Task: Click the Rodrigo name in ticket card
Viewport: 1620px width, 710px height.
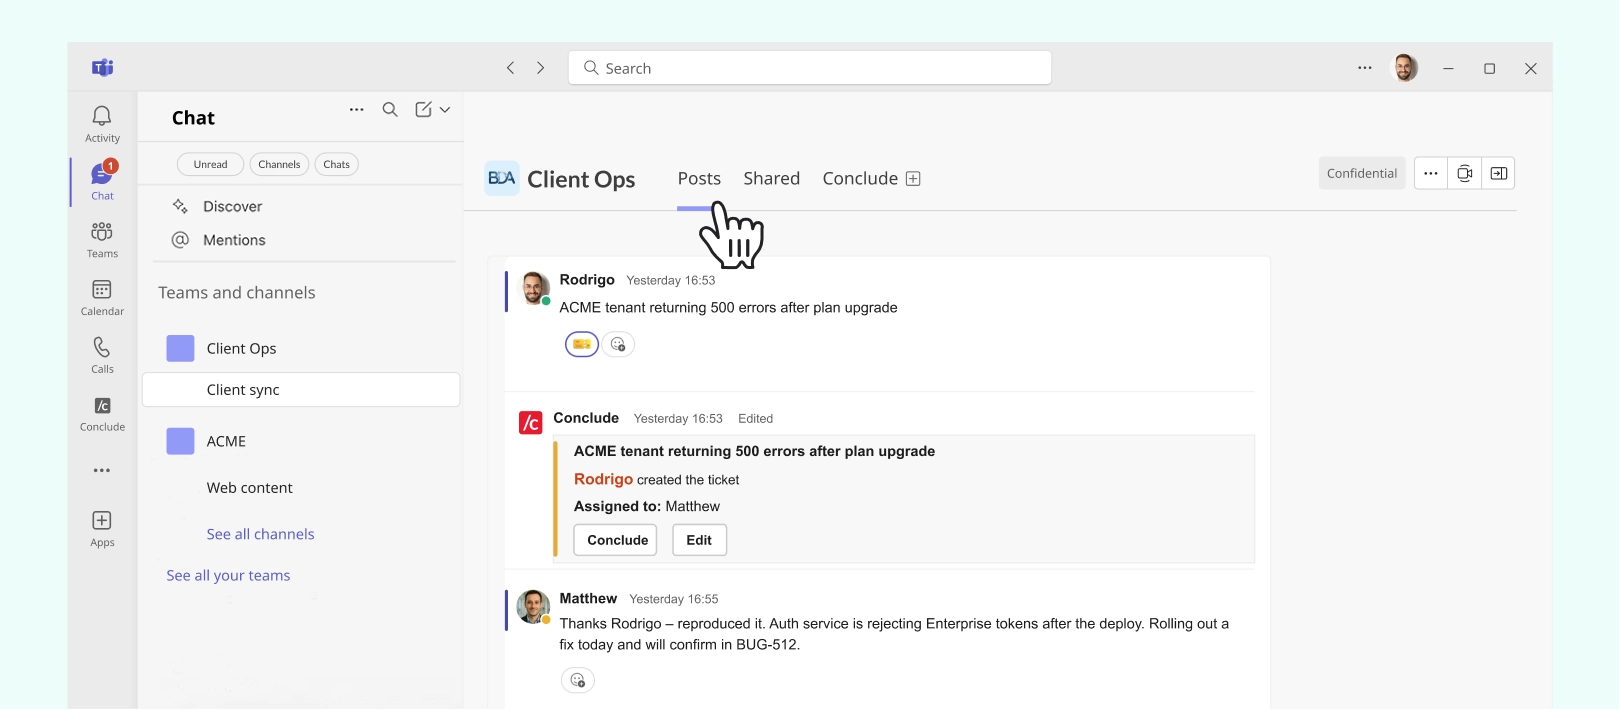Action: [x=603, y=479]
